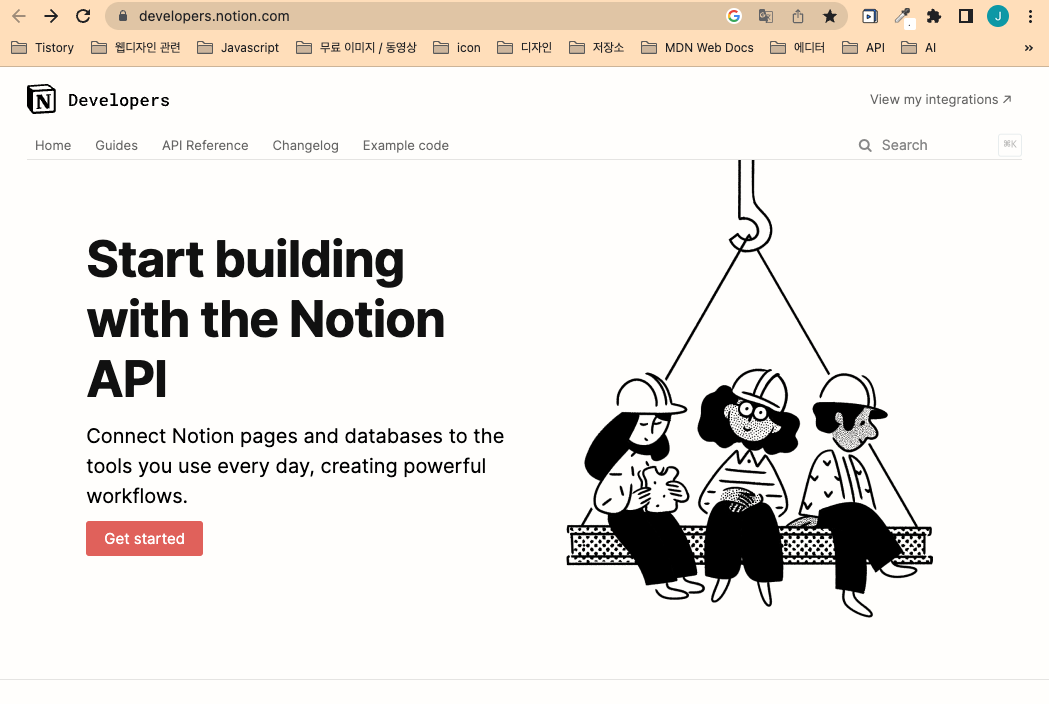The height and width of the screenshot is (704, 1049).
Task: Open the 디자인 bookmark folder
Action: click(524, 48)
